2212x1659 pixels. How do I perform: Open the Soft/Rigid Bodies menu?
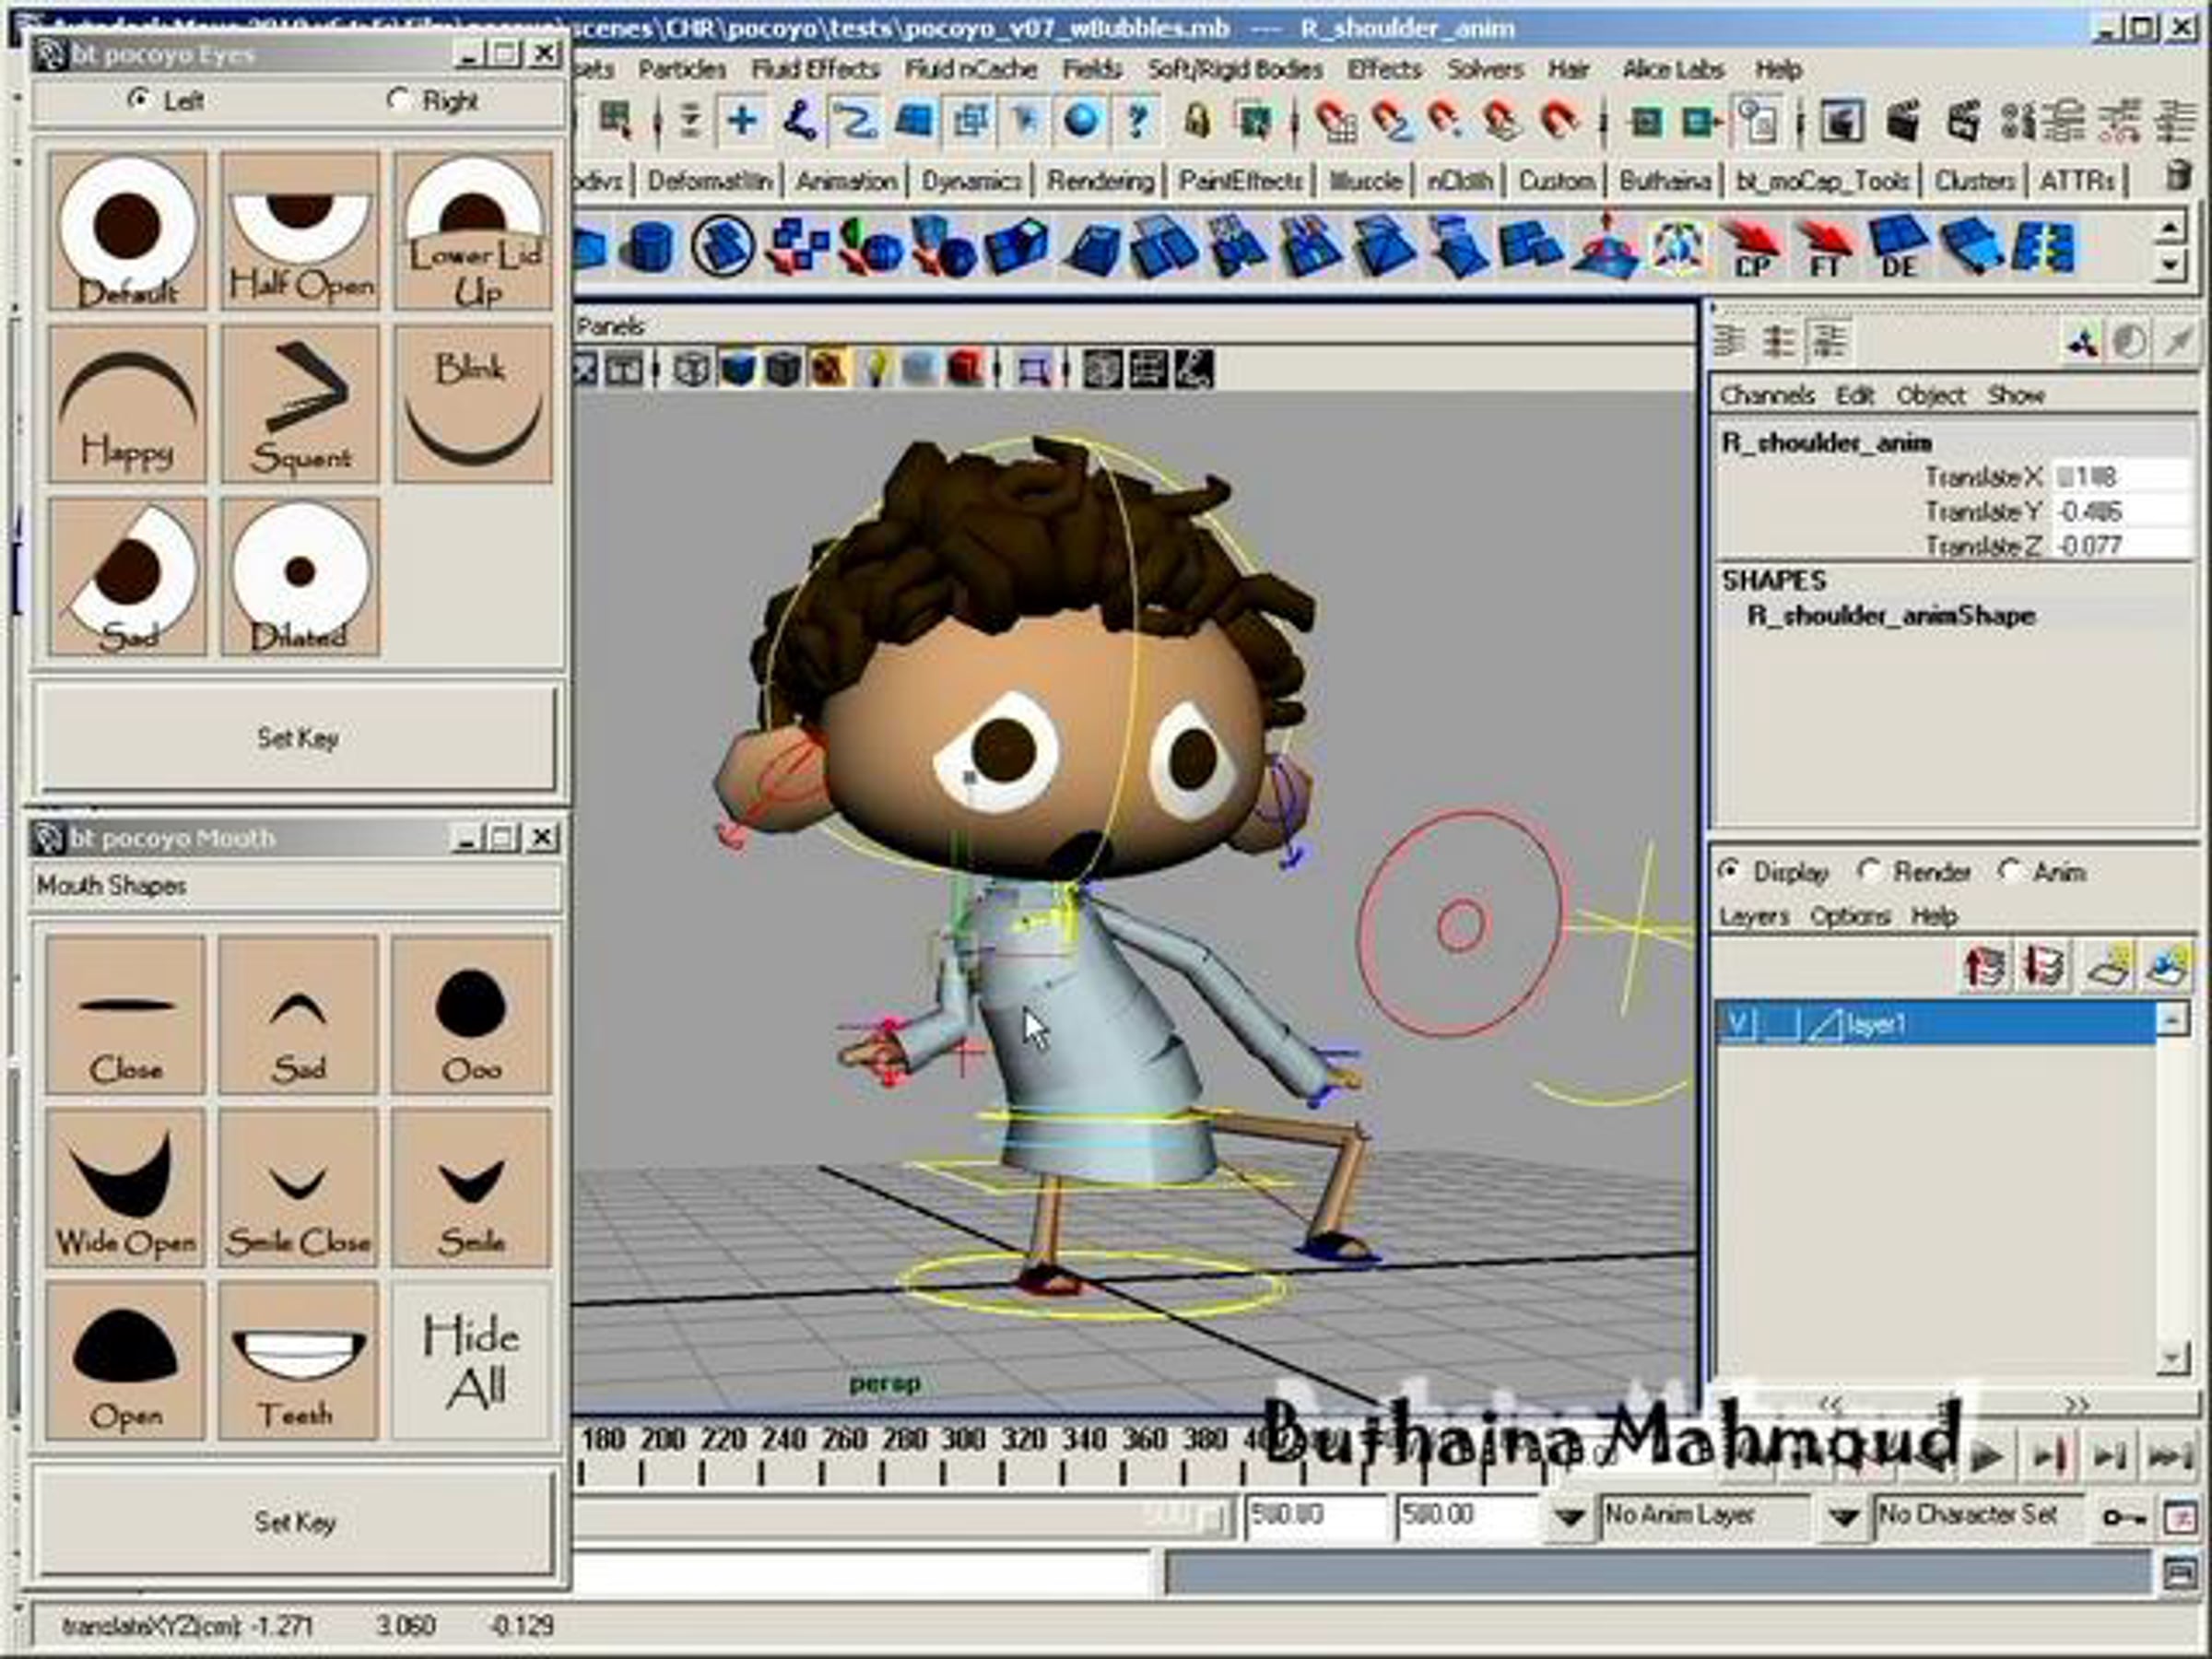point(1235,69)
